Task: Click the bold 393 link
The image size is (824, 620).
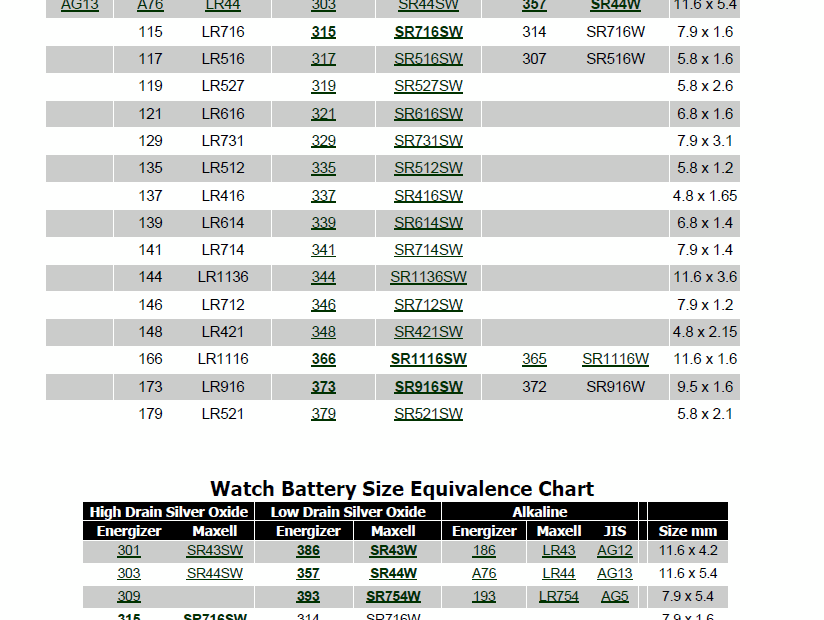Action: pyautogui.click(x=308, y=596)
